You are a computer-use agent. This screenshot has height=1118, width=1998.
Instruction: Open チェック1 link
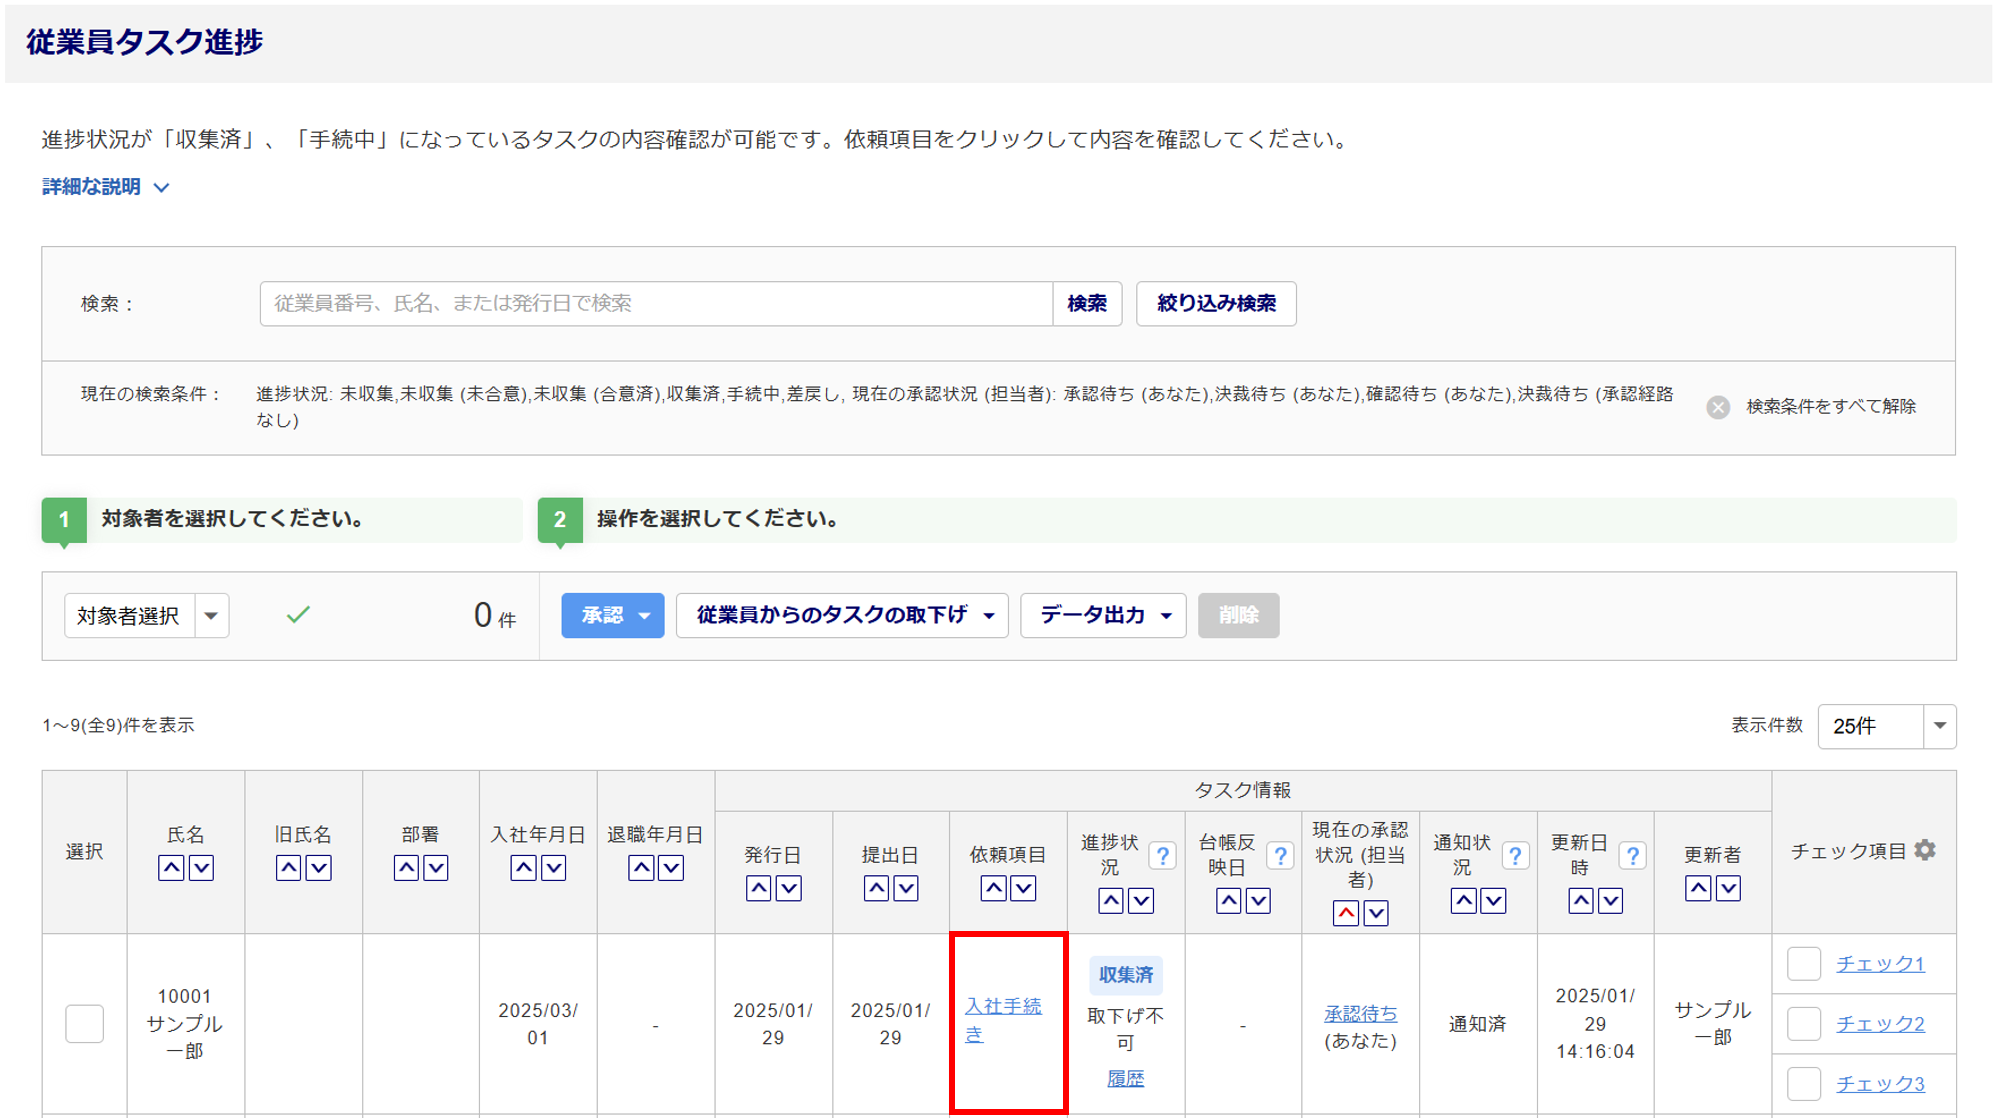coord(1880,964)
